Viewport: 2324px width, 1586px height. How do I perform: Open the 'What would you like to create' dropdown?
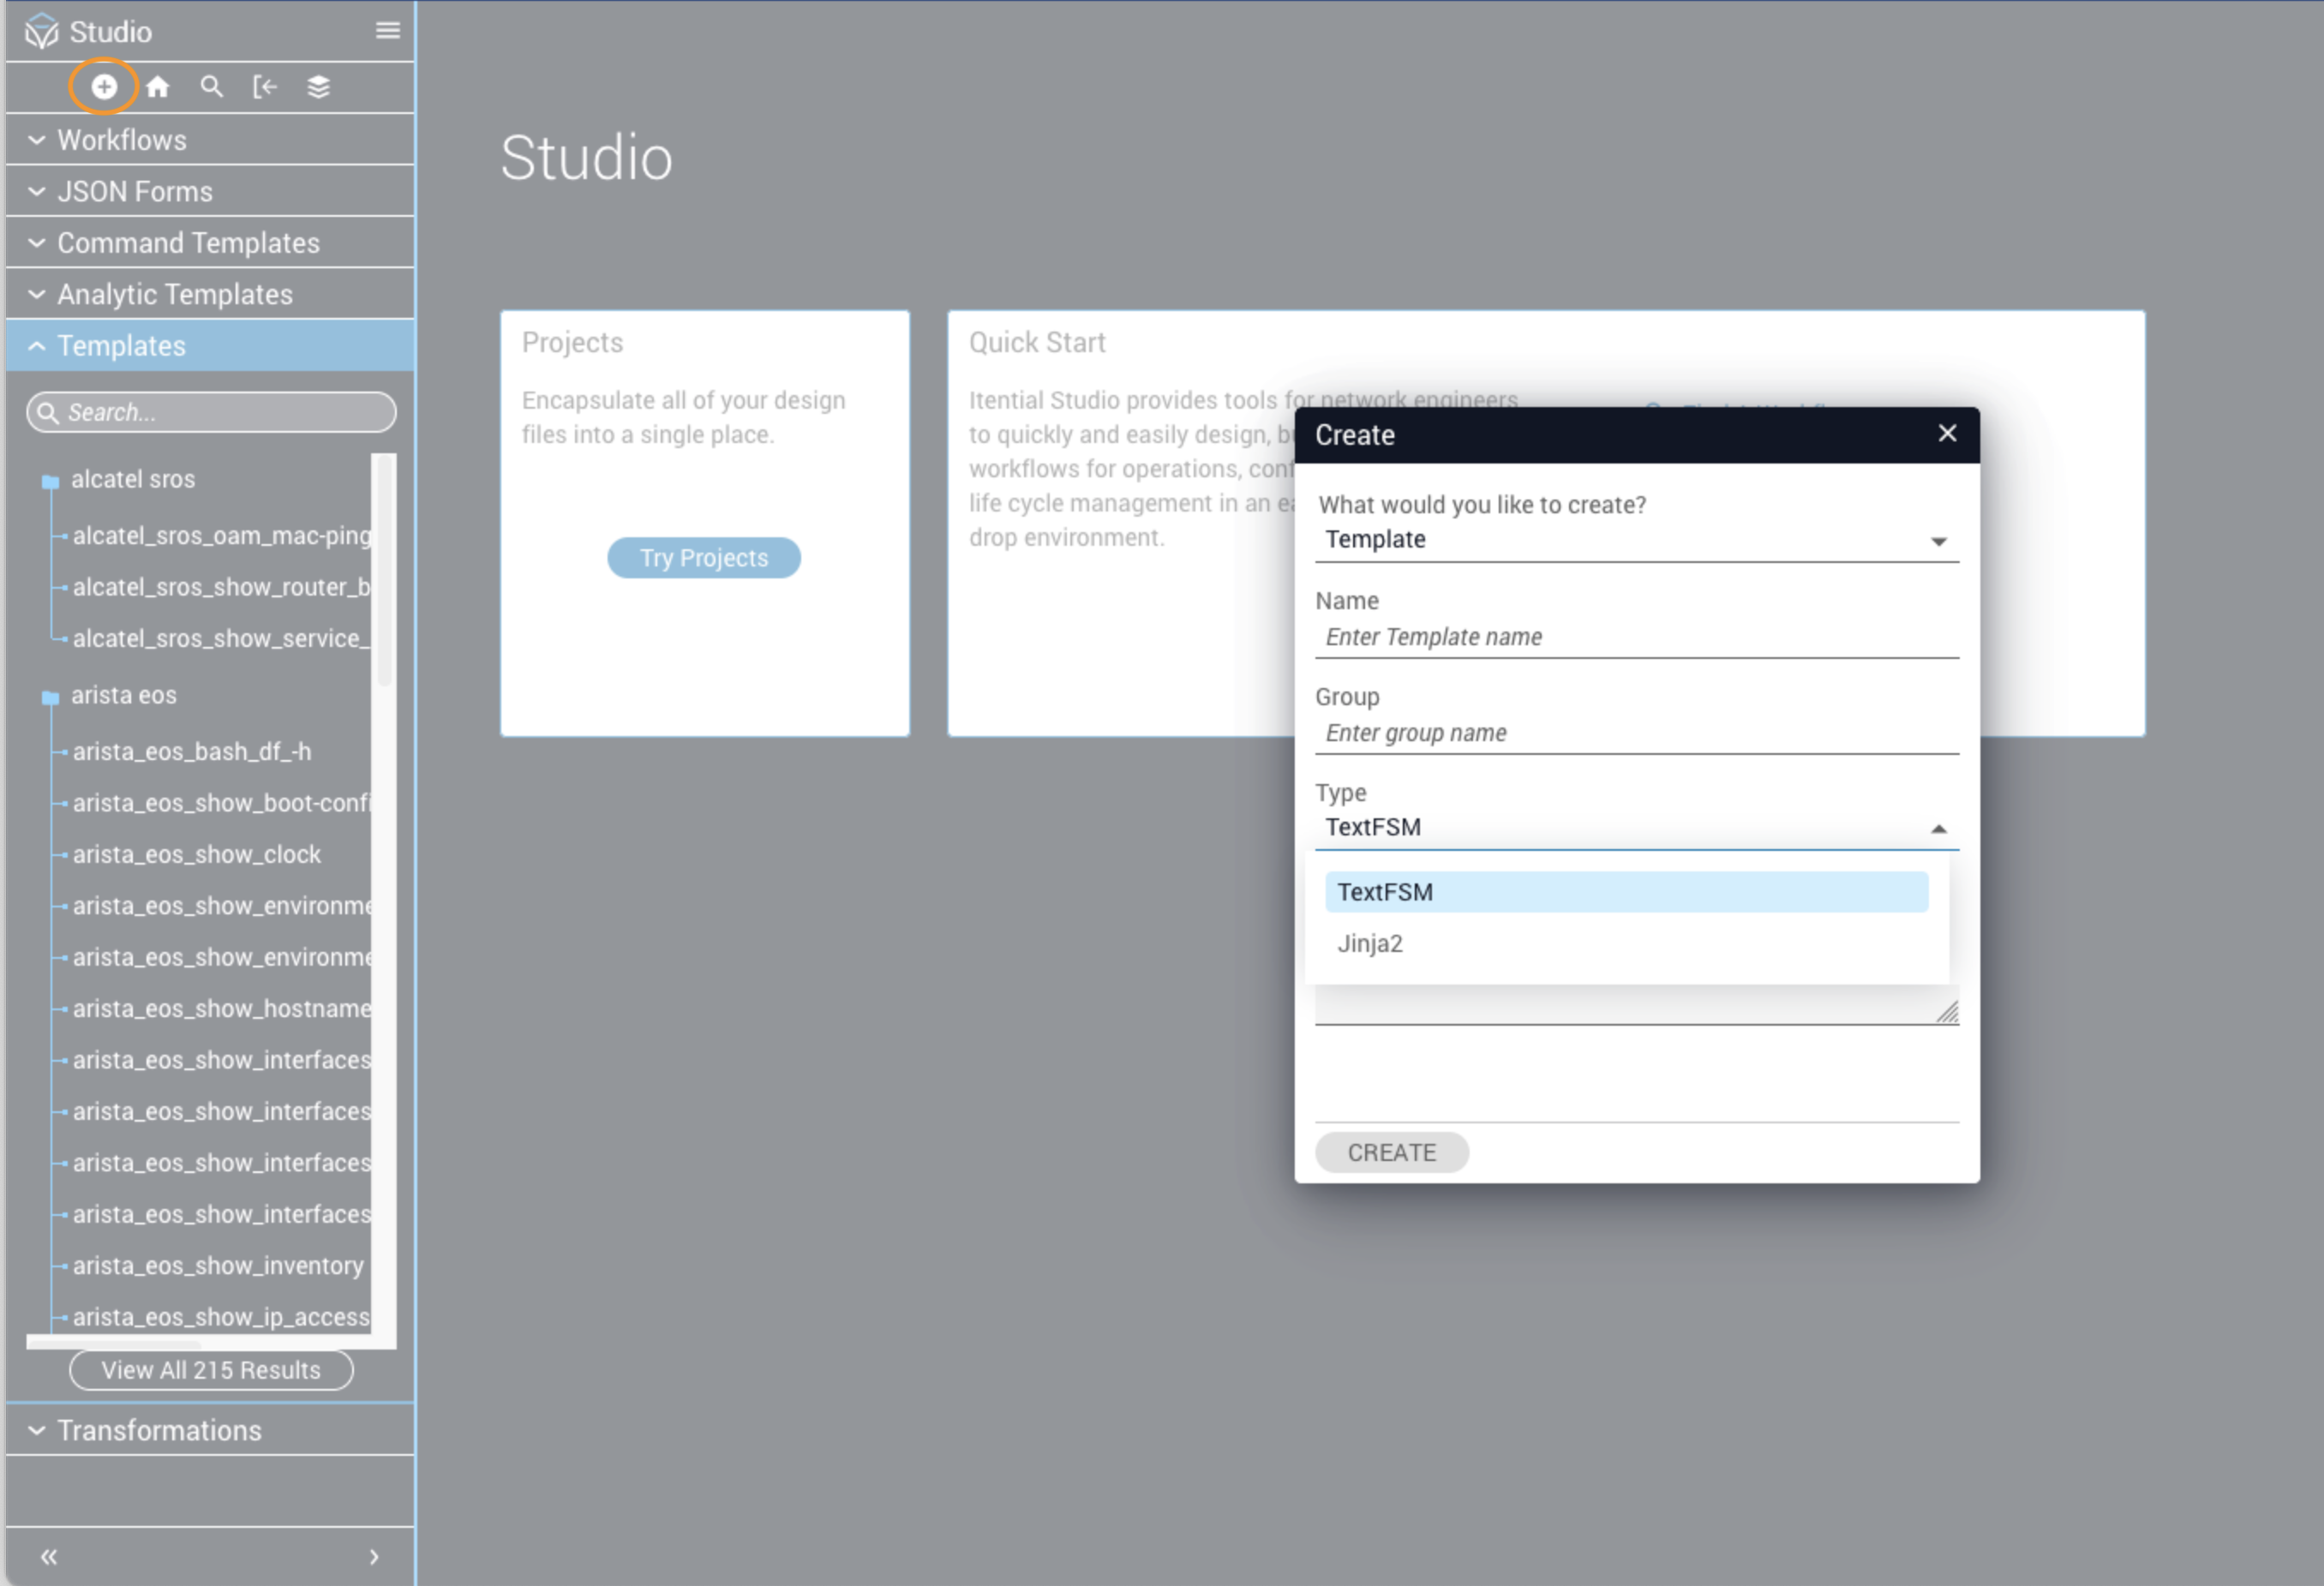(x=1636, y=540)
